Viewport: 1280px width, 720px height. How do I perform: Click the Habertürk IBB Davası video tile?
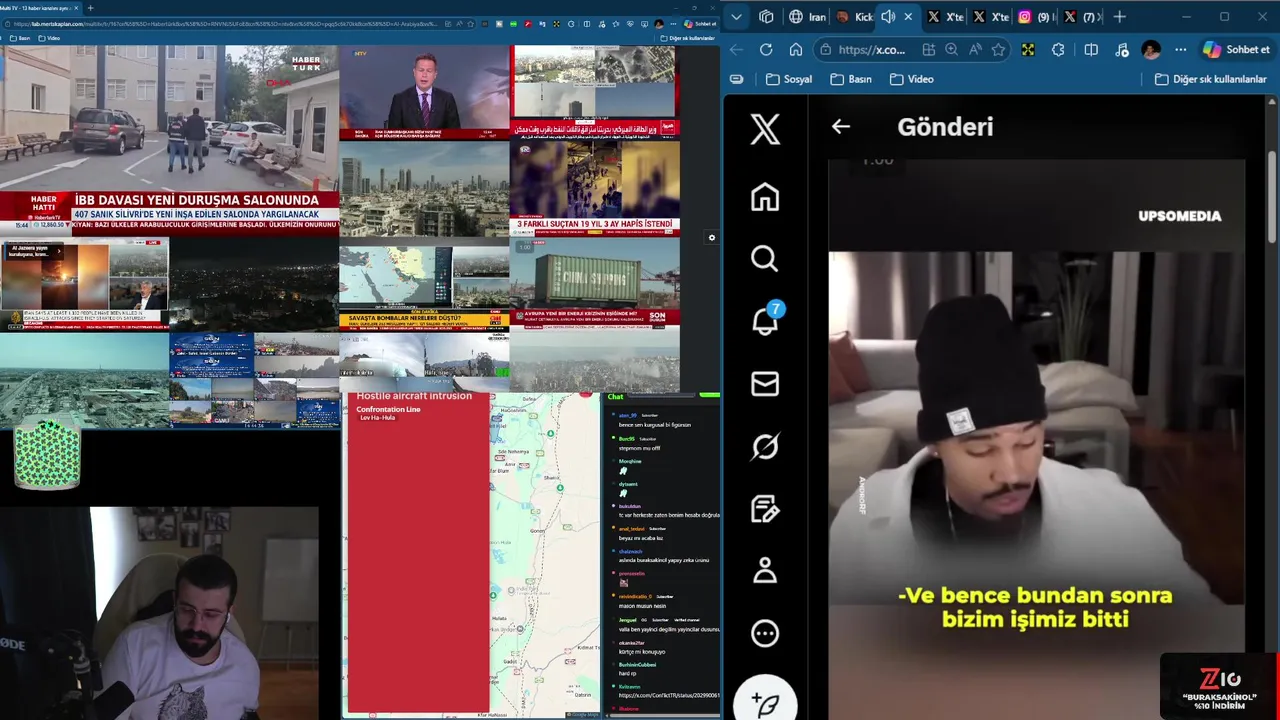pyautogui.click(x=170, y=141)
